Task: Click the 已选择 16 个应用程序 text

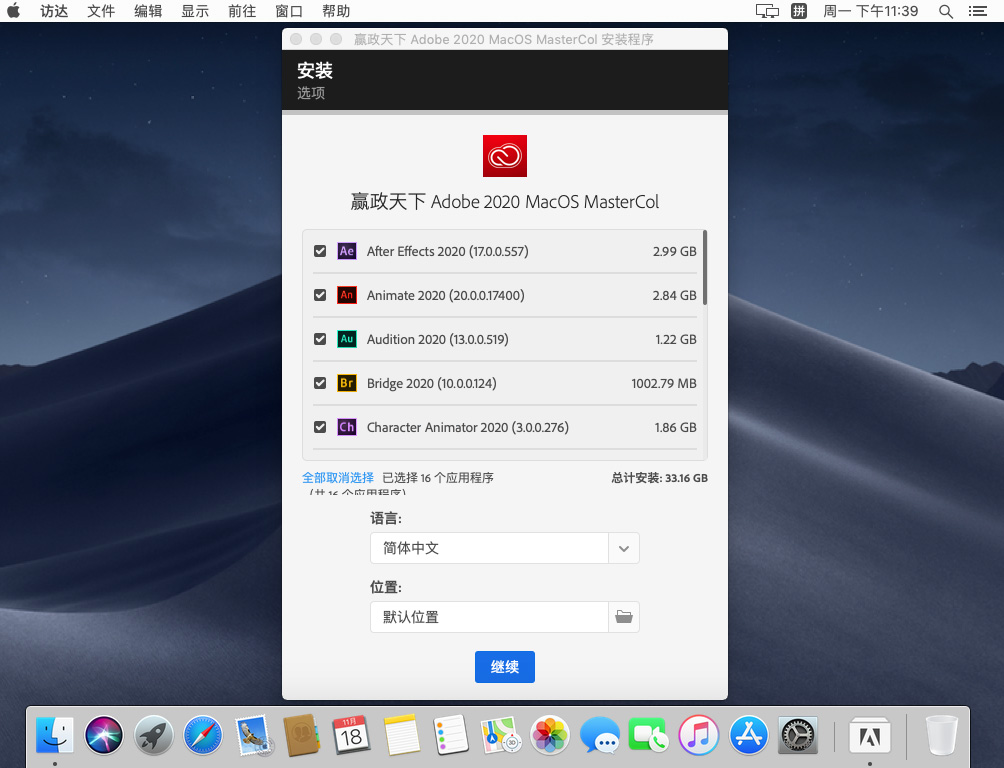Action: [438, 478]
